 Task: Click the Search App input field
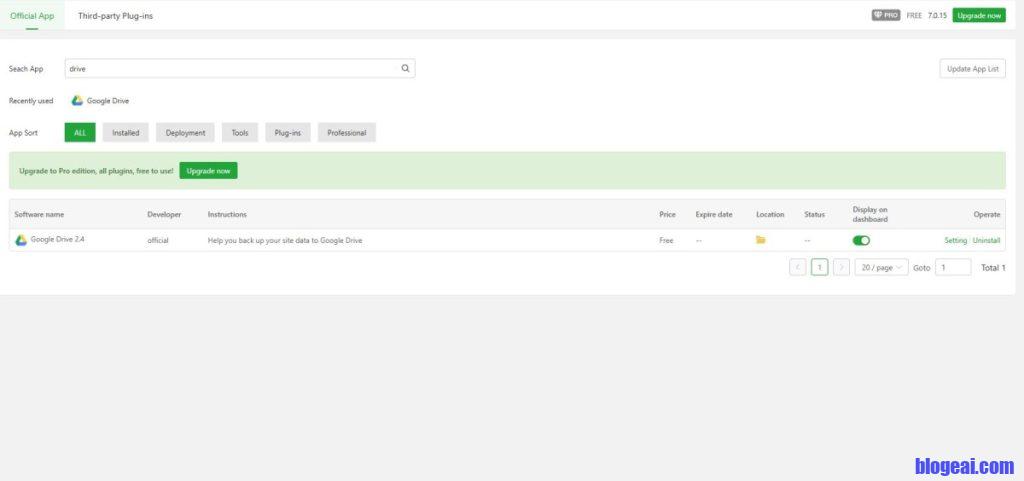tap(230, 69)
